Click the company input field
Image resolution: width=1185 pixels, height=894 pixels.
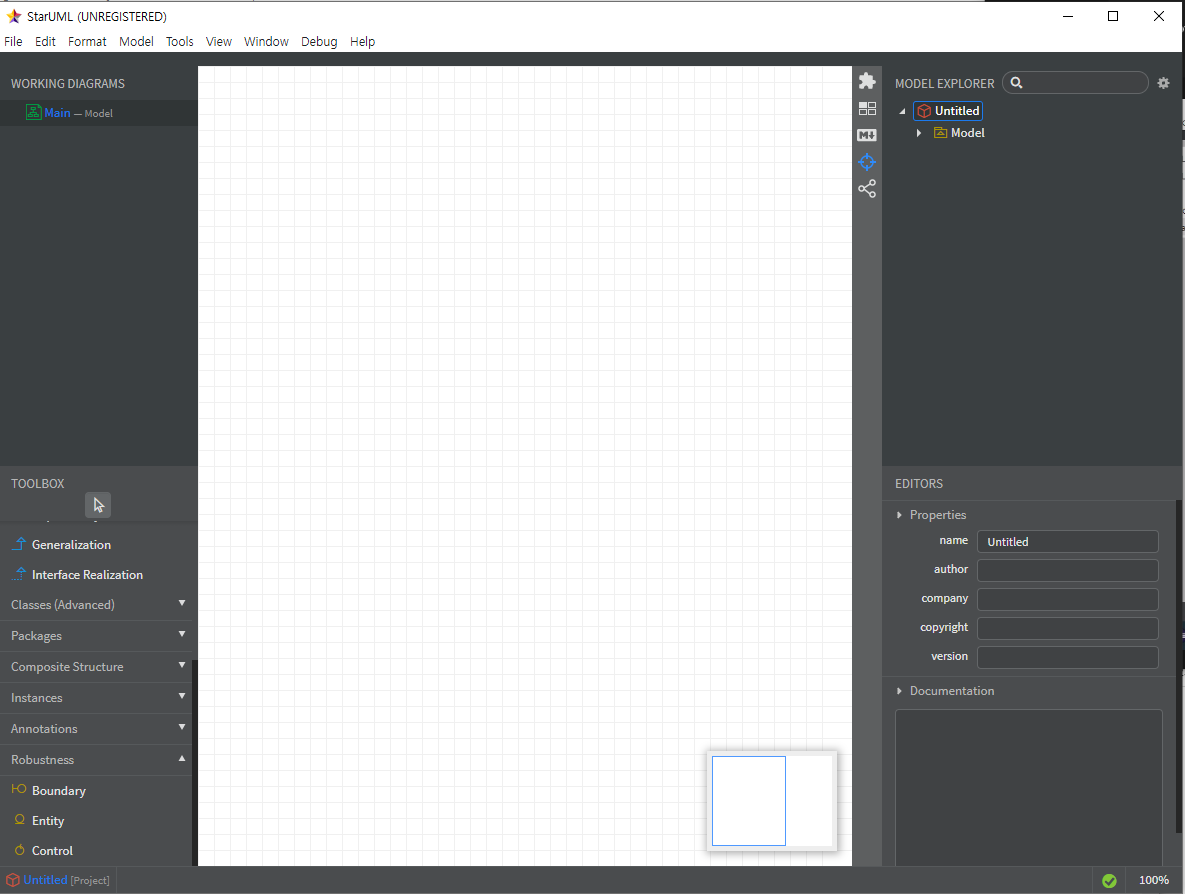click(1067, 599)
